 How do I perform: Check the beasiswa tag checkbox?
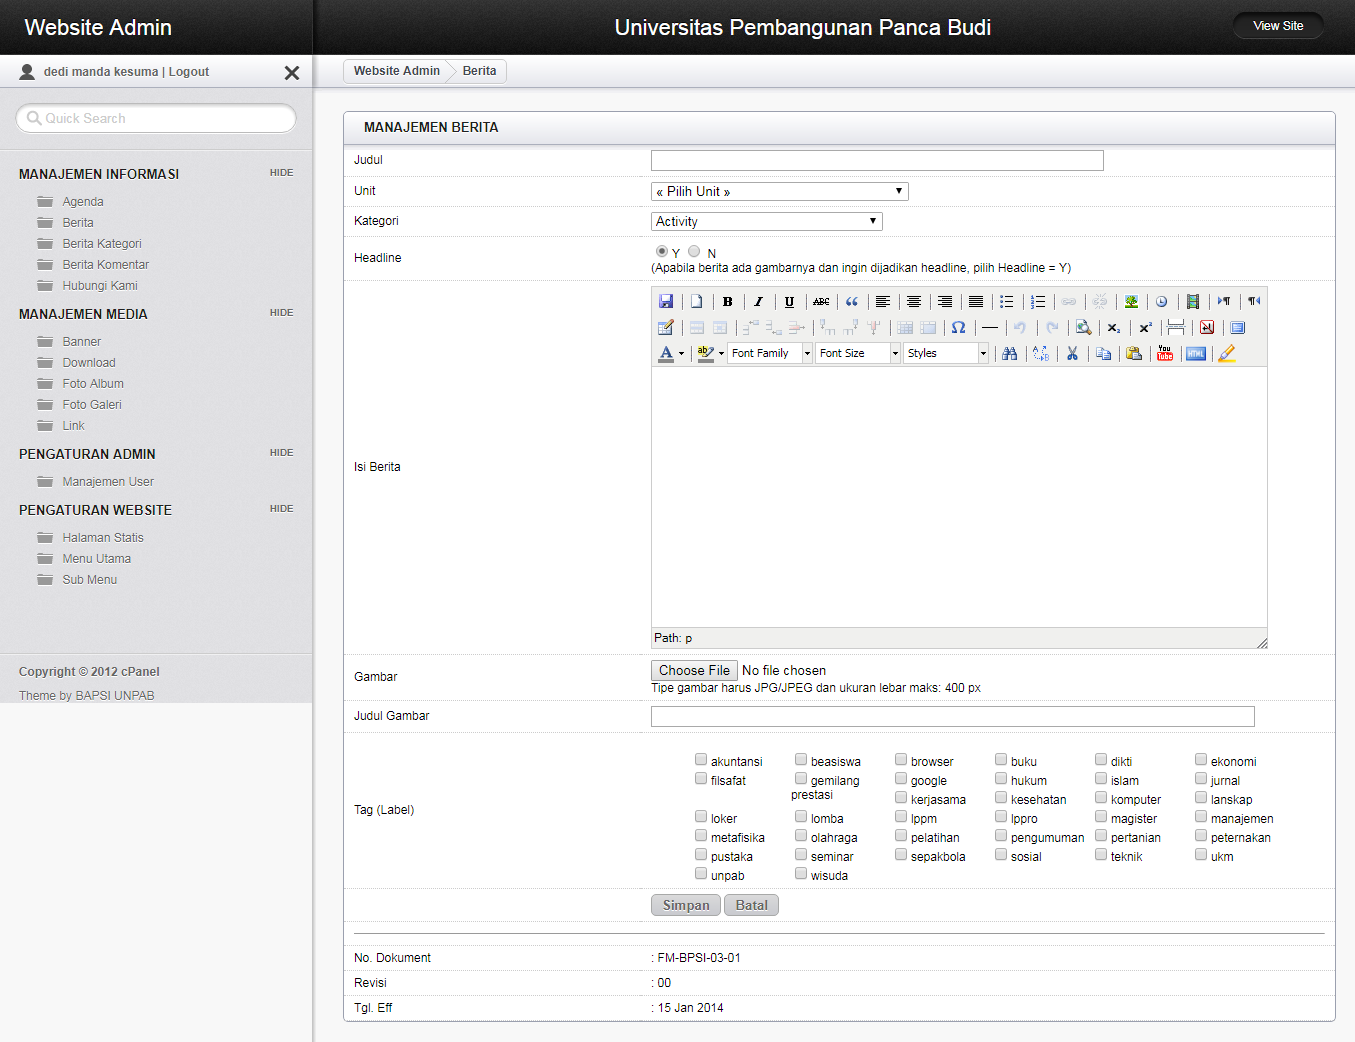pos(801,760)
